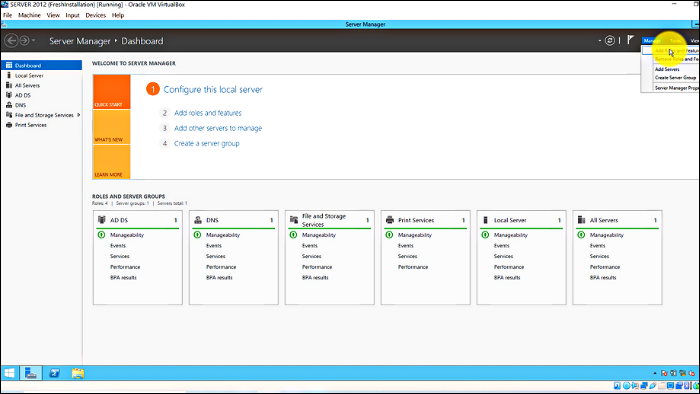The image size is (700, 394).
Task: Click Events in the Local Server tile
Action: [x=502, y=245]
